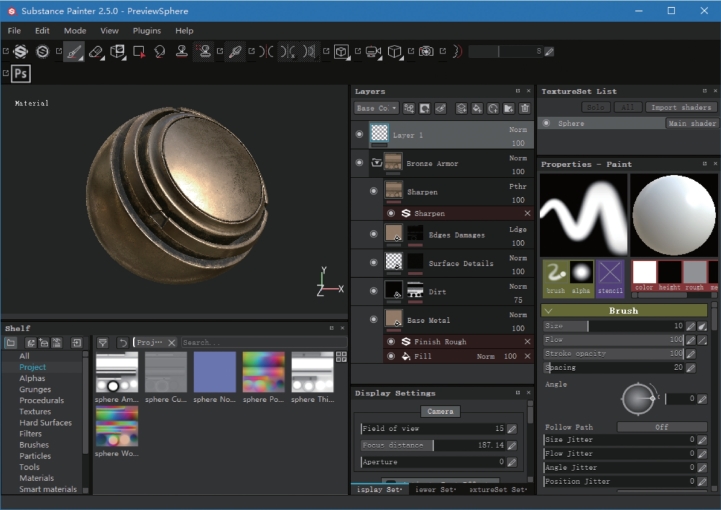Toggle visibility of Surface Details layer
The width and height of the screenshot is (721, 510).
point(373,263)
